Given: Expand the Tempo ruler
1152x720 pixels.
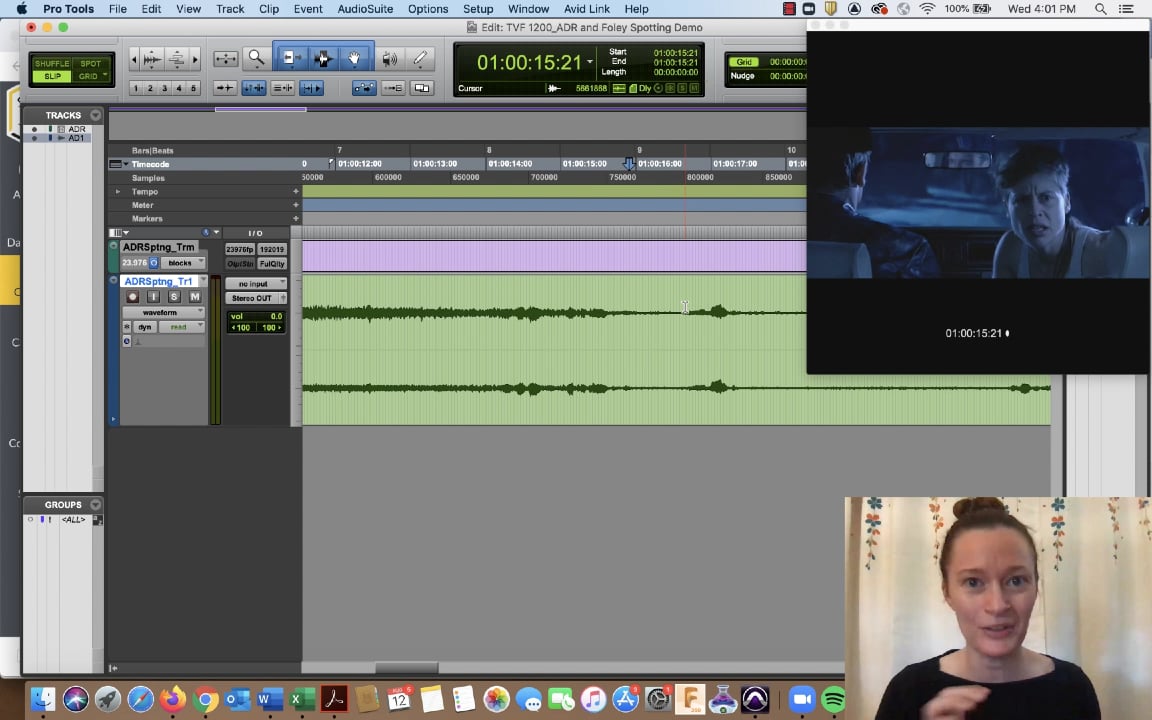Looking at the screenshot, I should (118, 192).
